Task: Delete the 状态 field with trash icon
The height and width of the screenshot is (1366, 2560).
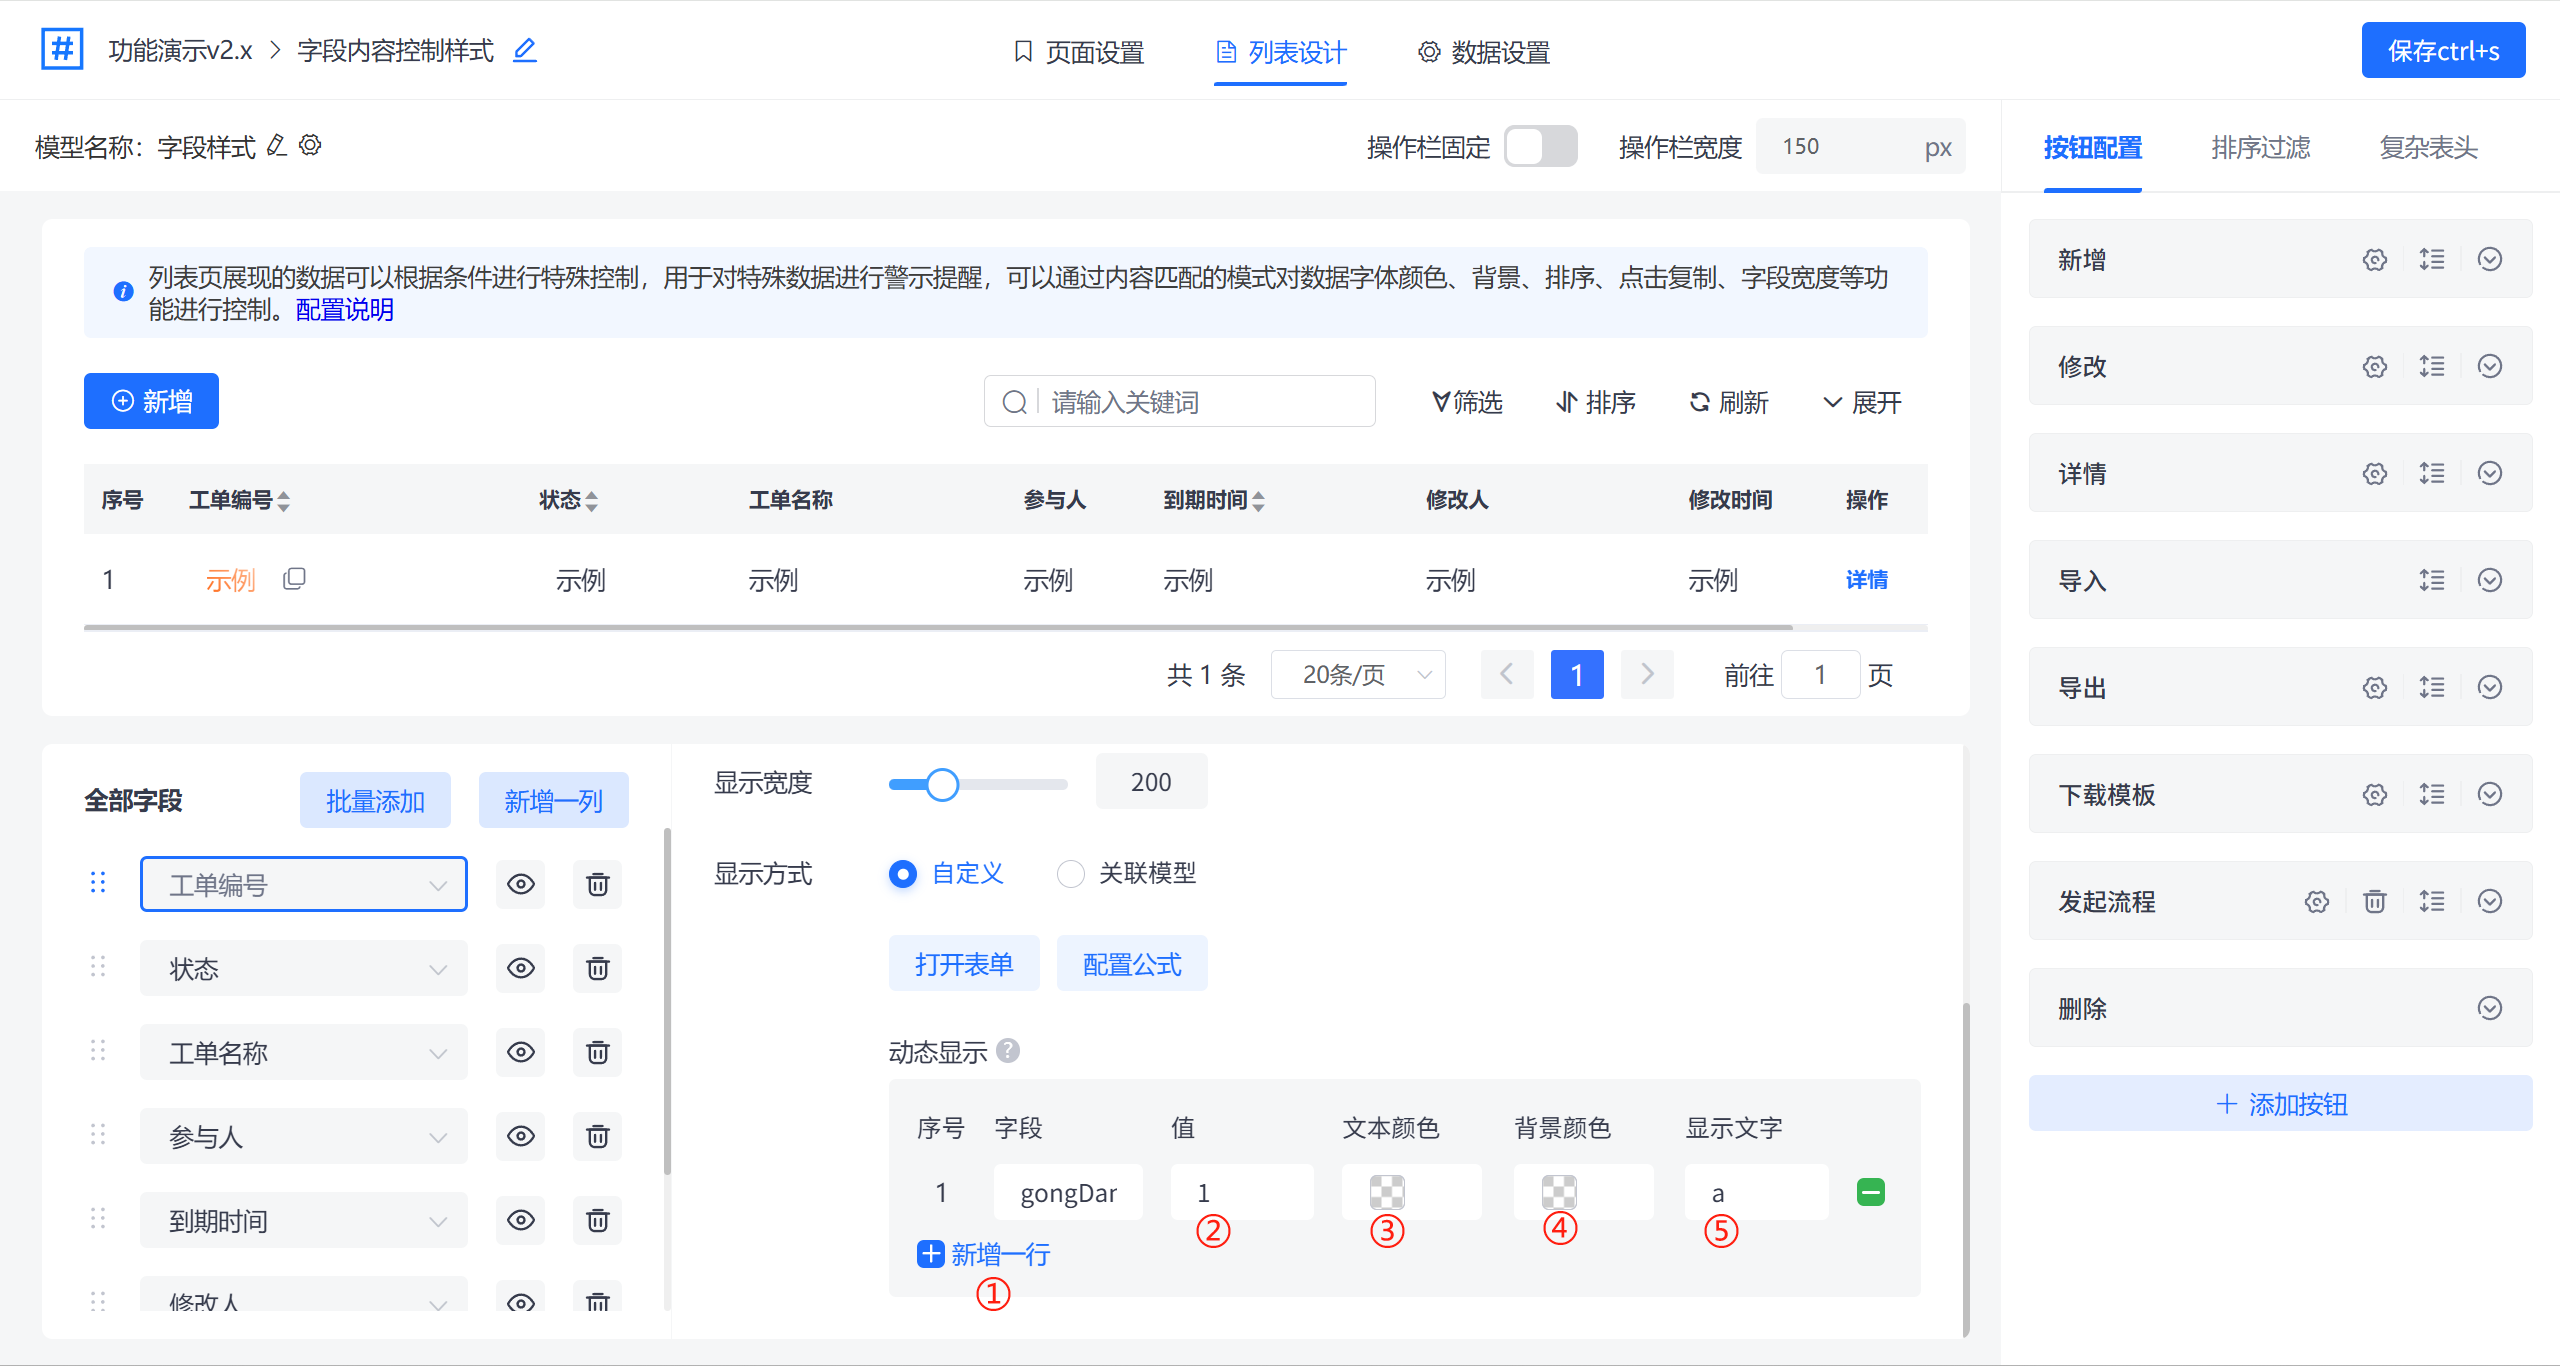Action: [597, 968]
